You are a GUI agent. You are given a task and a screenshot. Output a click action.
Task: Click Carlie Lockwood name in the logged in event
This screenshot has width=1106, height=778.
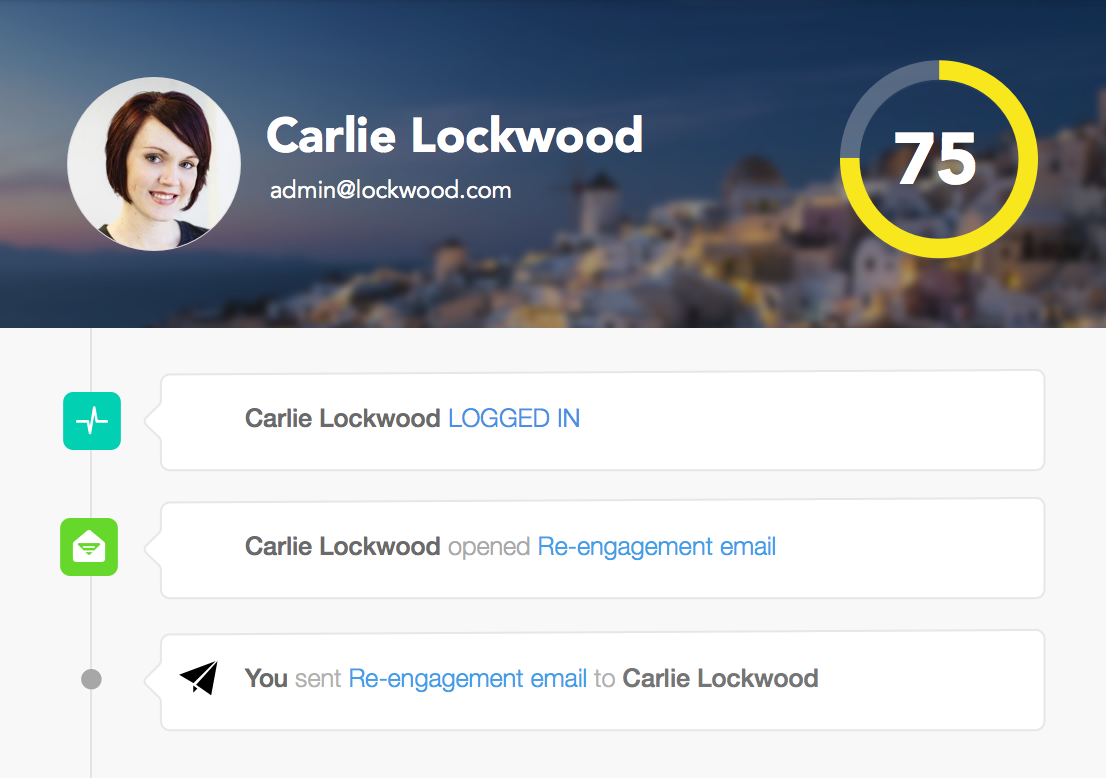pos(342,418)
